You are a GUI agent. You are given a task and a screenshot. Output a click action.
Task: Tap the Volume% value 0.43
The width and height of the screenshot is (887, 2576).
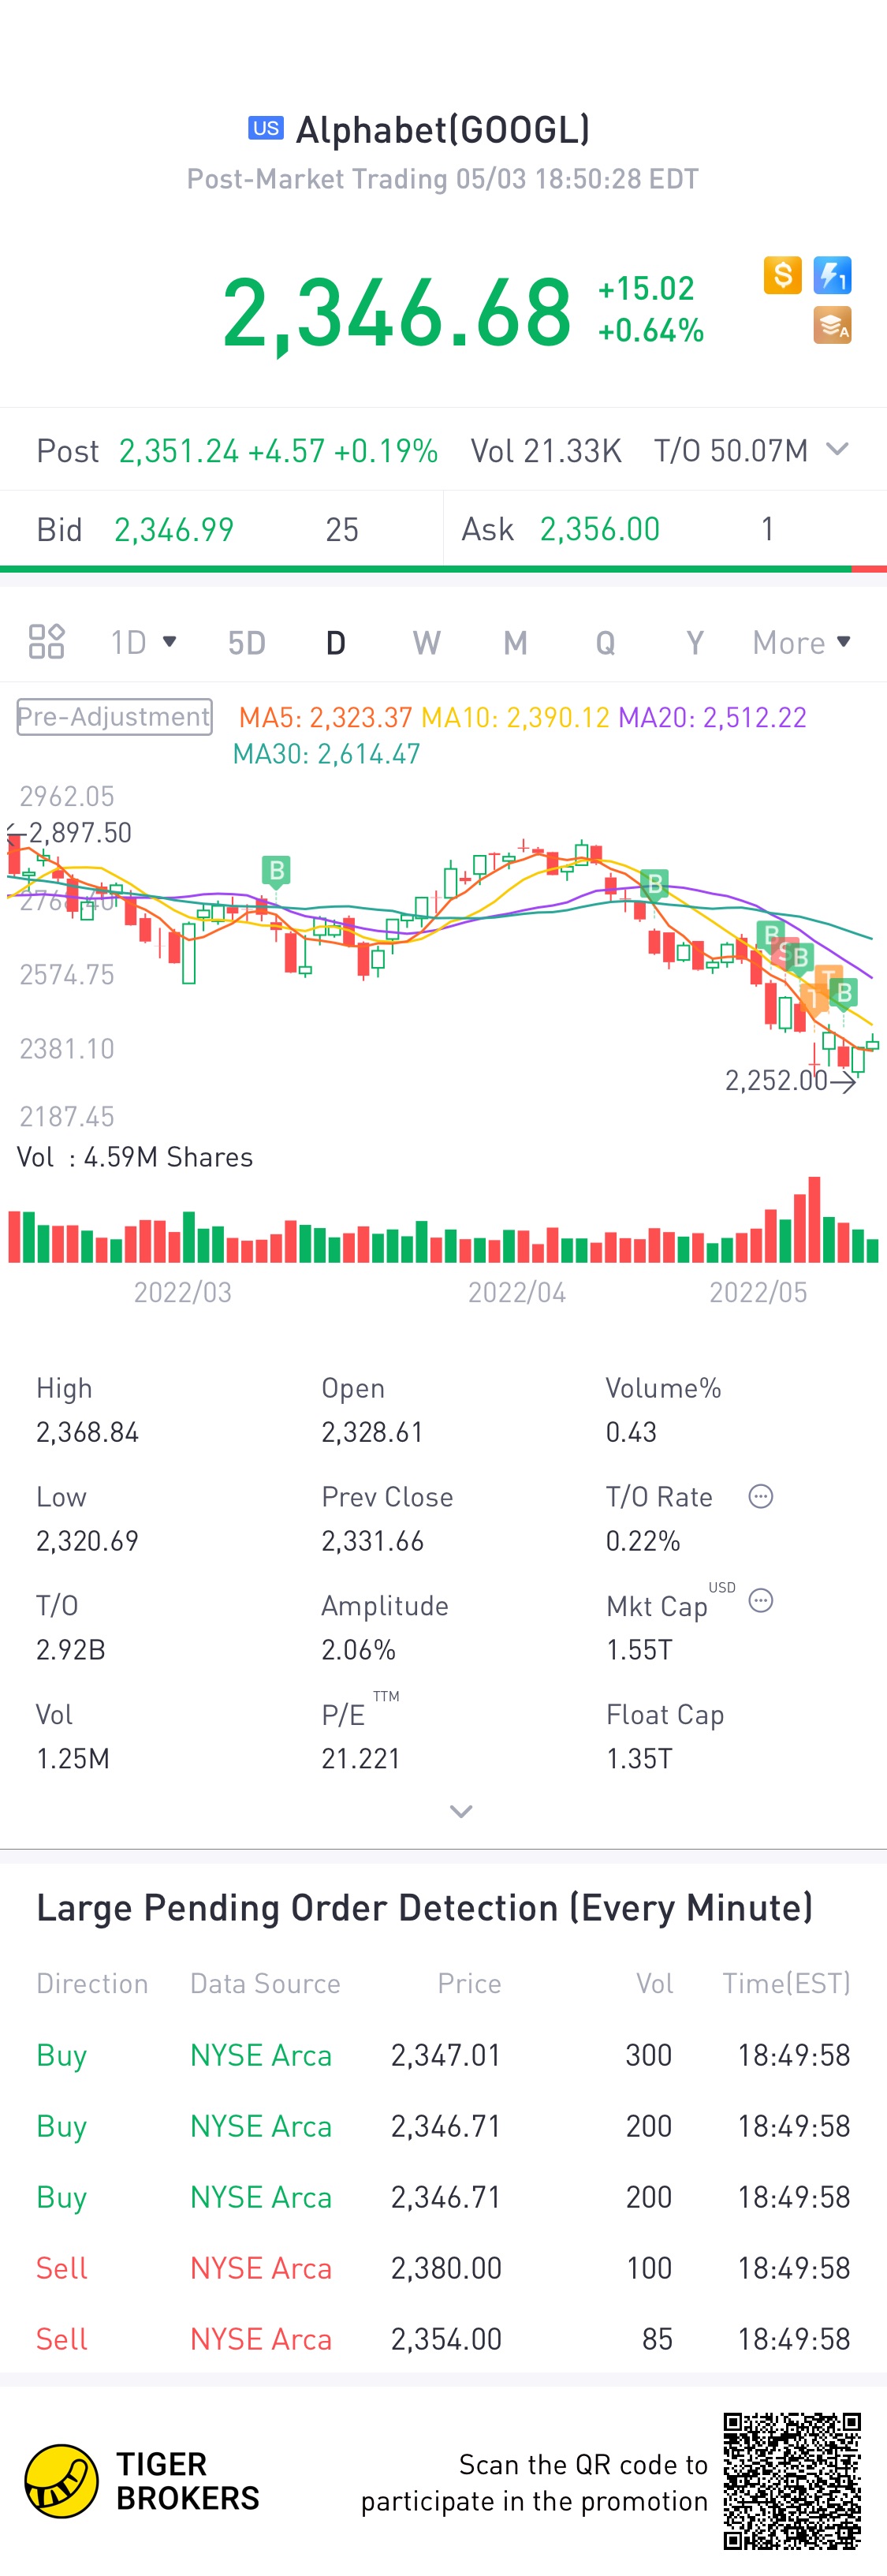click(x=631, y=1432)
